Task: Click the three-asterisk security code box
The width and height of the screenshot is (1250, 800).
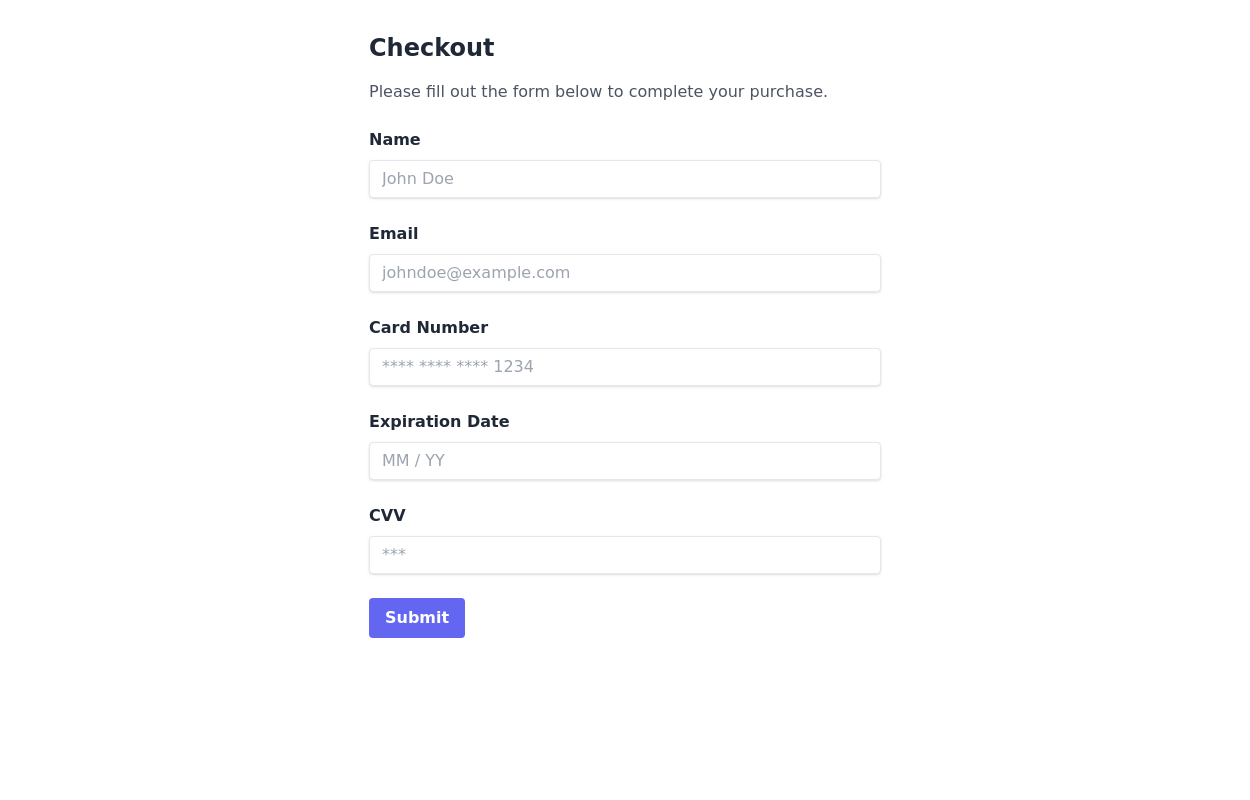Action: pos(624,555)
